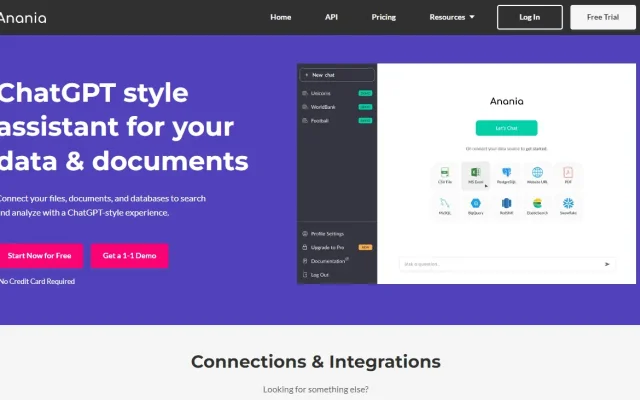Click the Football chat icon
Screen dimensions: 640x400
pos(304,120)
